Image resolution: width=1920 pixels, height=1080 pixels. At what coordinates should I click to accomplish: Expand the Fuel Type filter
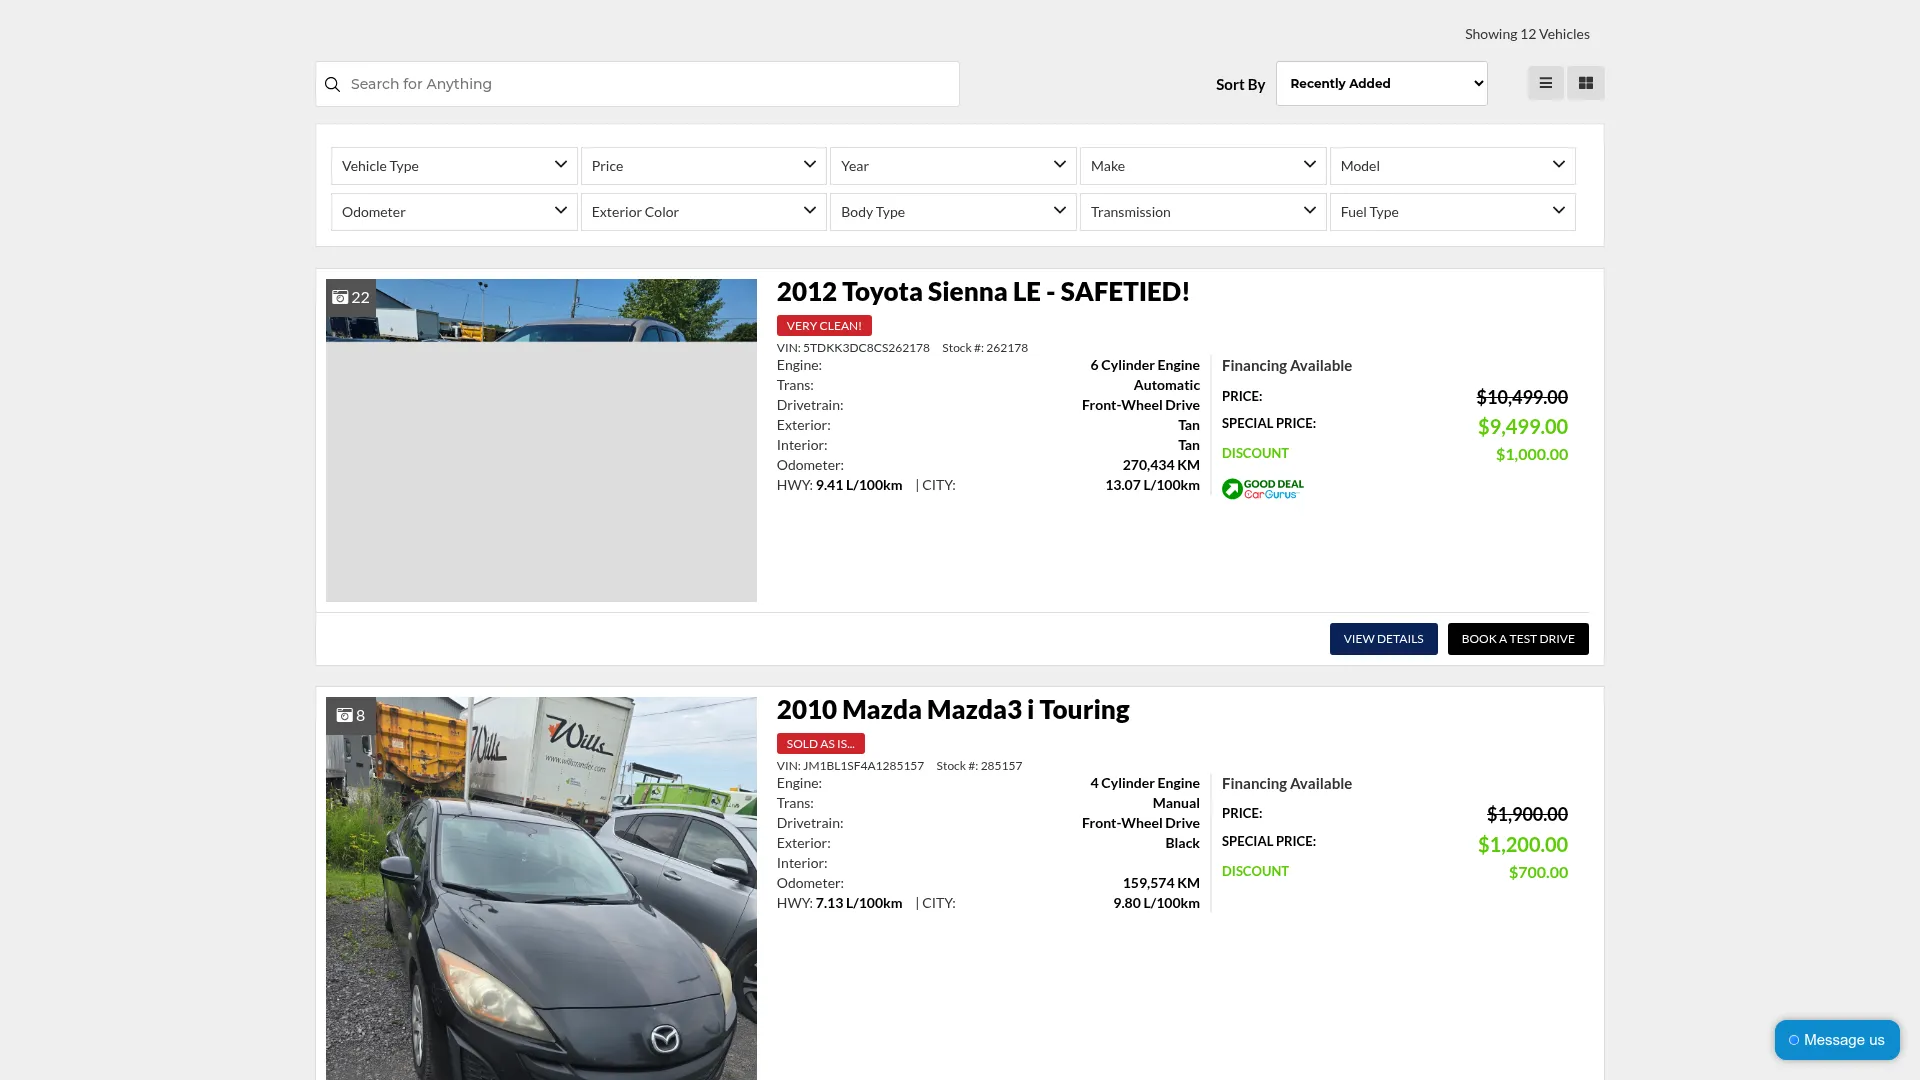pyautogui.click(x=1453, y=212)
